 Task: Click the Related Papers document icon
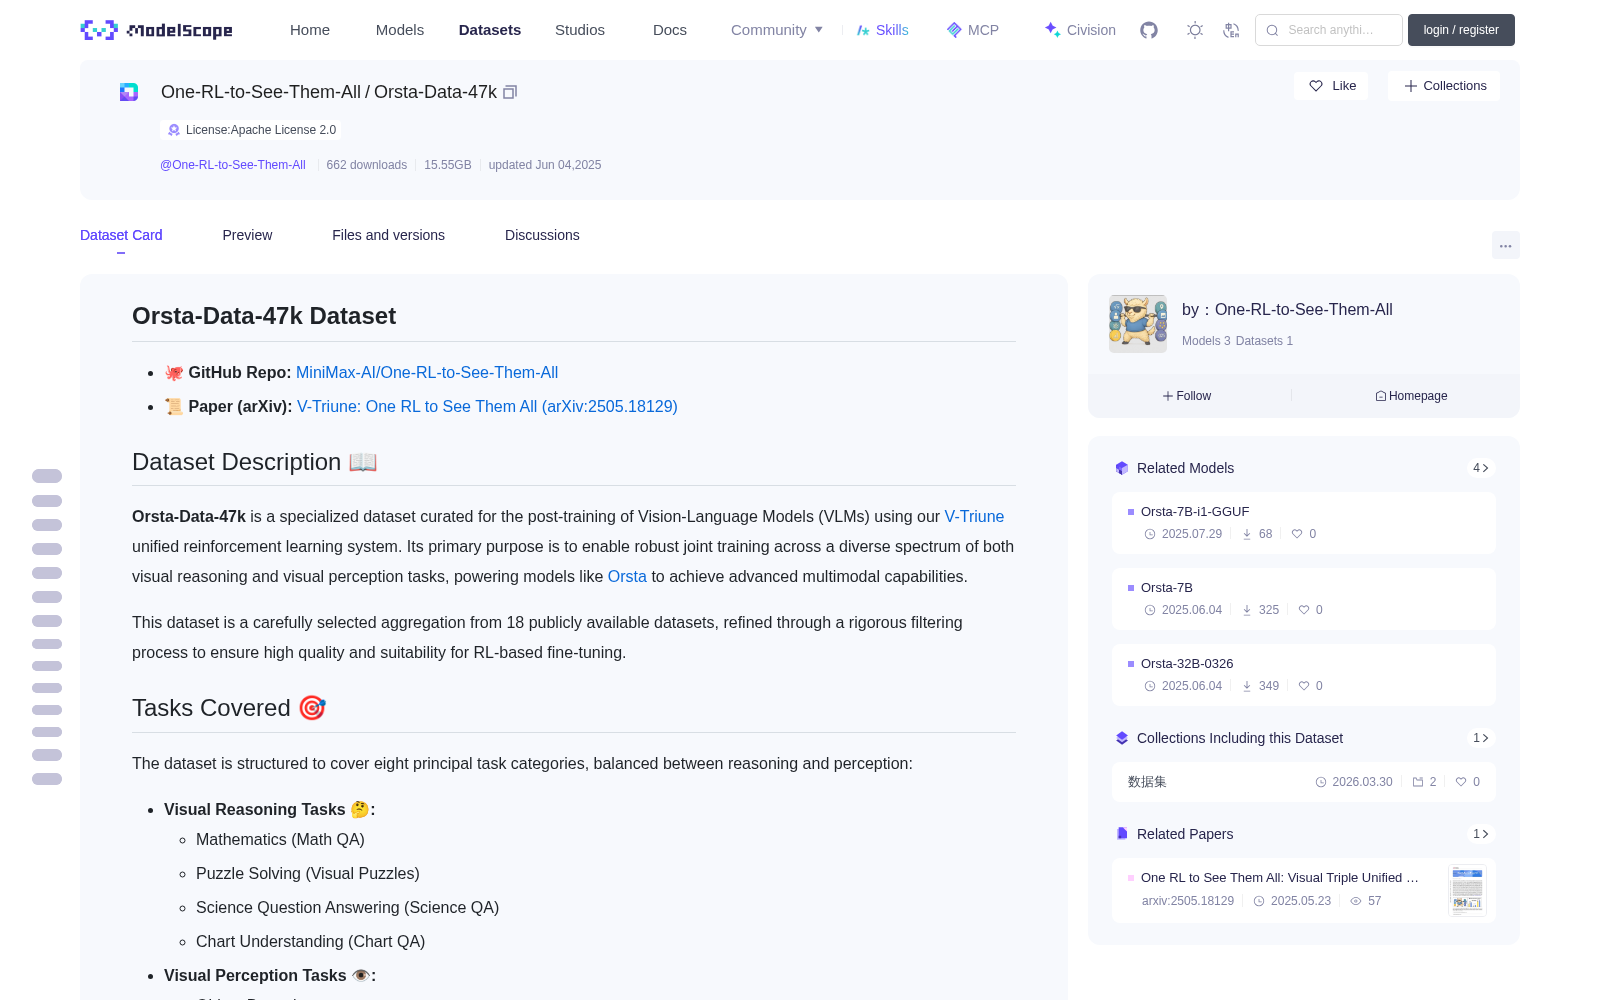[x=1122, y=834]
